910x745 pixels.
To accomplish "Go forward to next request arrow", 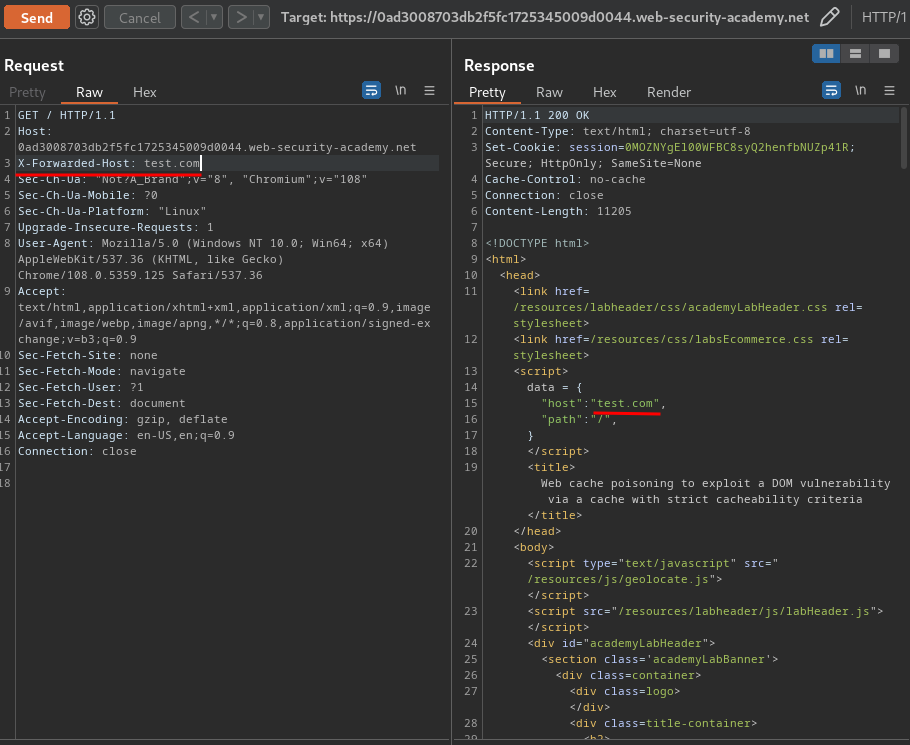I will pos(241,17).
